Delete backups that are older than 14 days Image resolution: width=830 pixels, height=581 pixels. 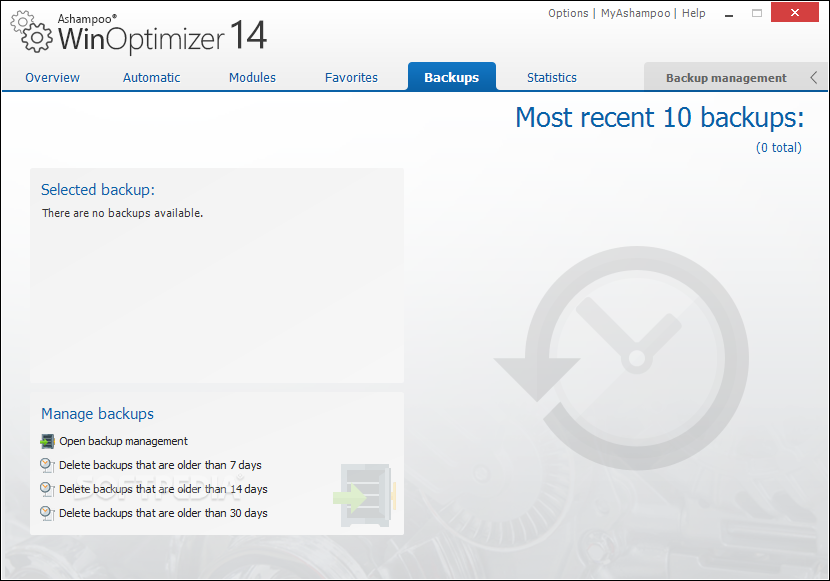point(163,489)
